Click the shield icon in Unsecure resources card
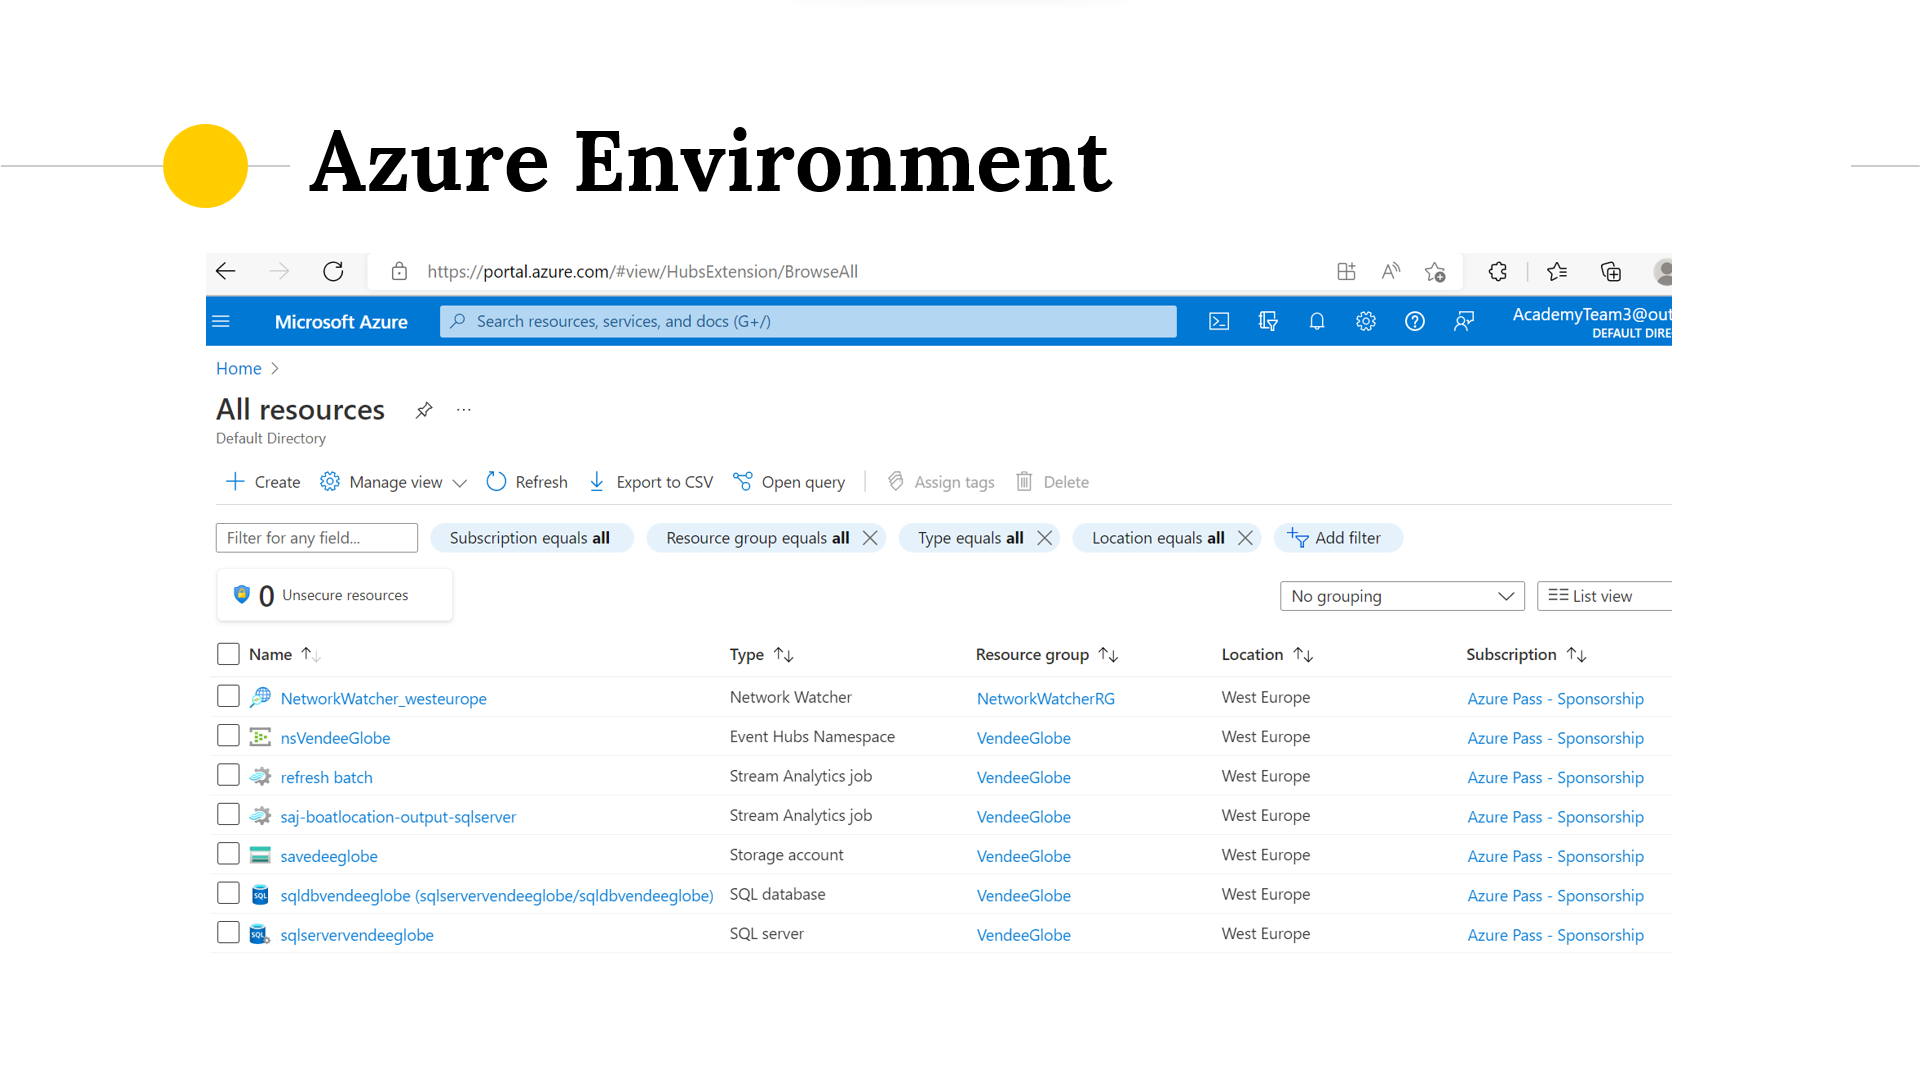1920x1080 pixels. tap(241, 594)
